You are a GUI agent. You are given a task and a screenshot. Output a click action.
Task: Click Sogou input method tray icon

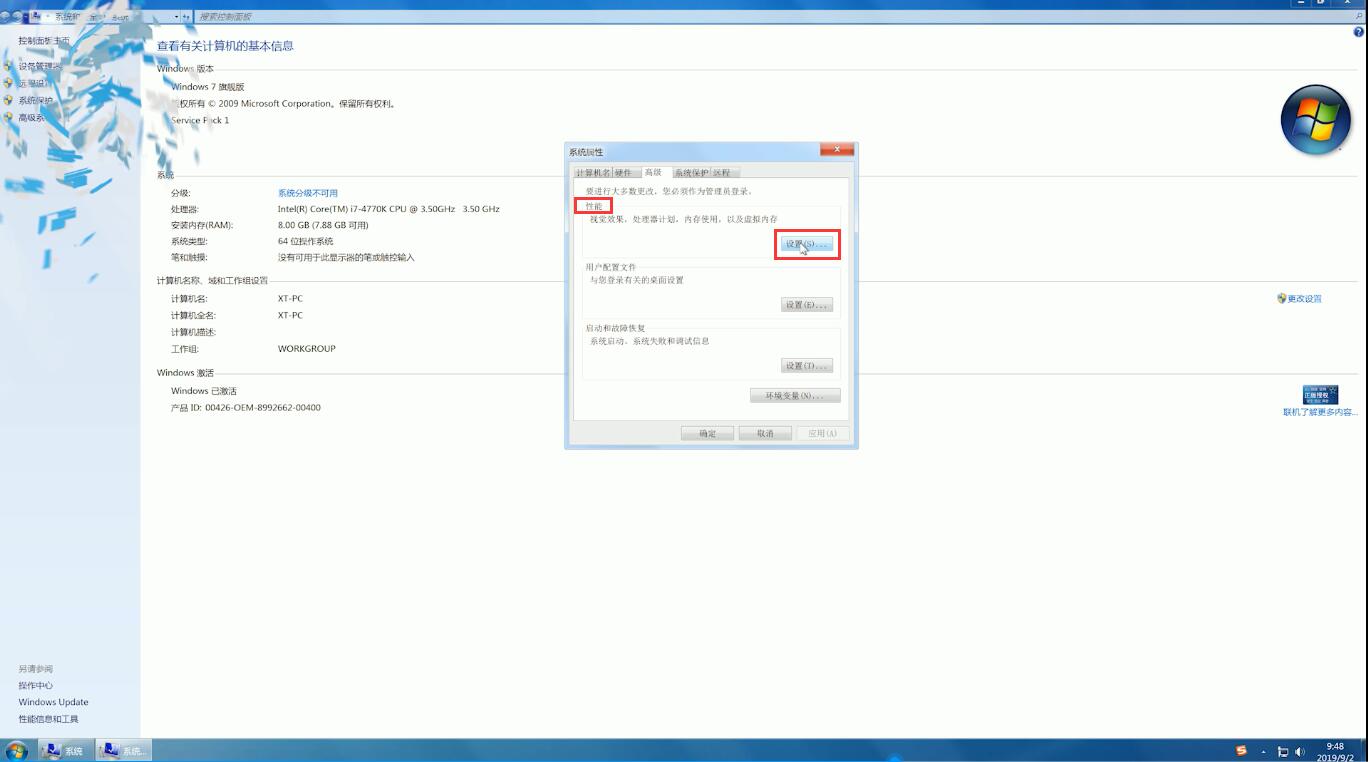[x=1241, y=751]
